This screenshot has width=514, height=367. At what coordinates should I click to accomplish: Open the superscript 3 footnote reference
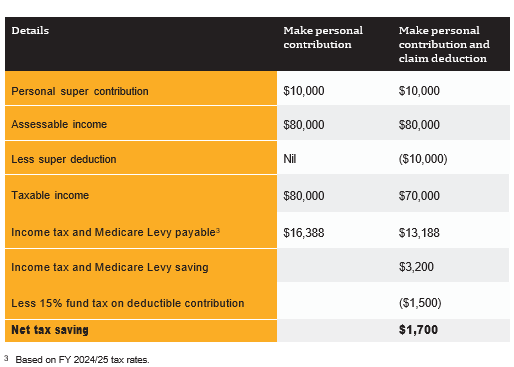(218, 230)
